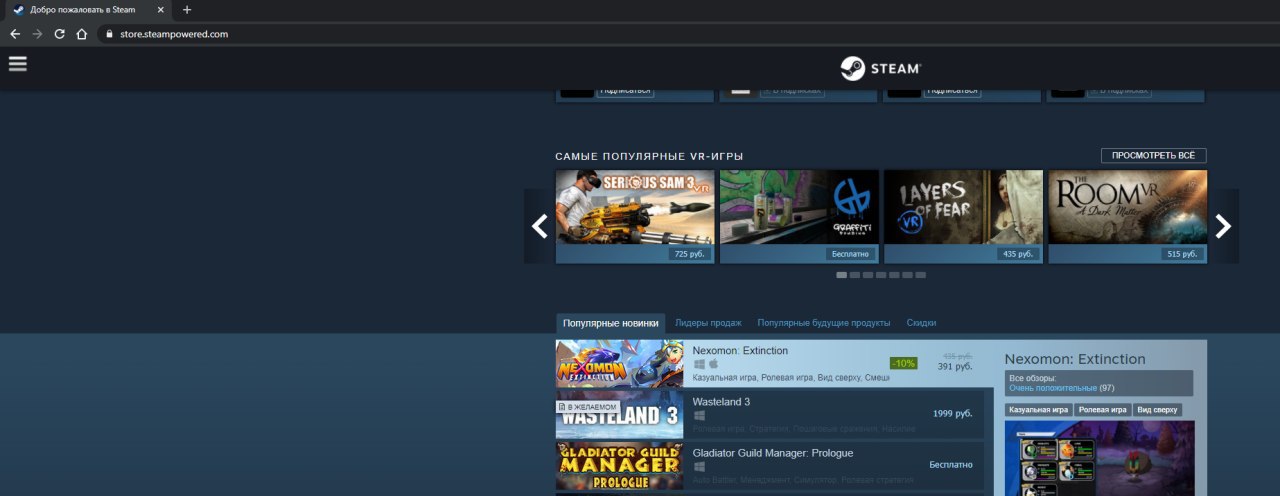This screenshot has width=1280, height=496.
Task: Click the '435 руб.' price on Layers of Fear
Action: point(1018,254)
